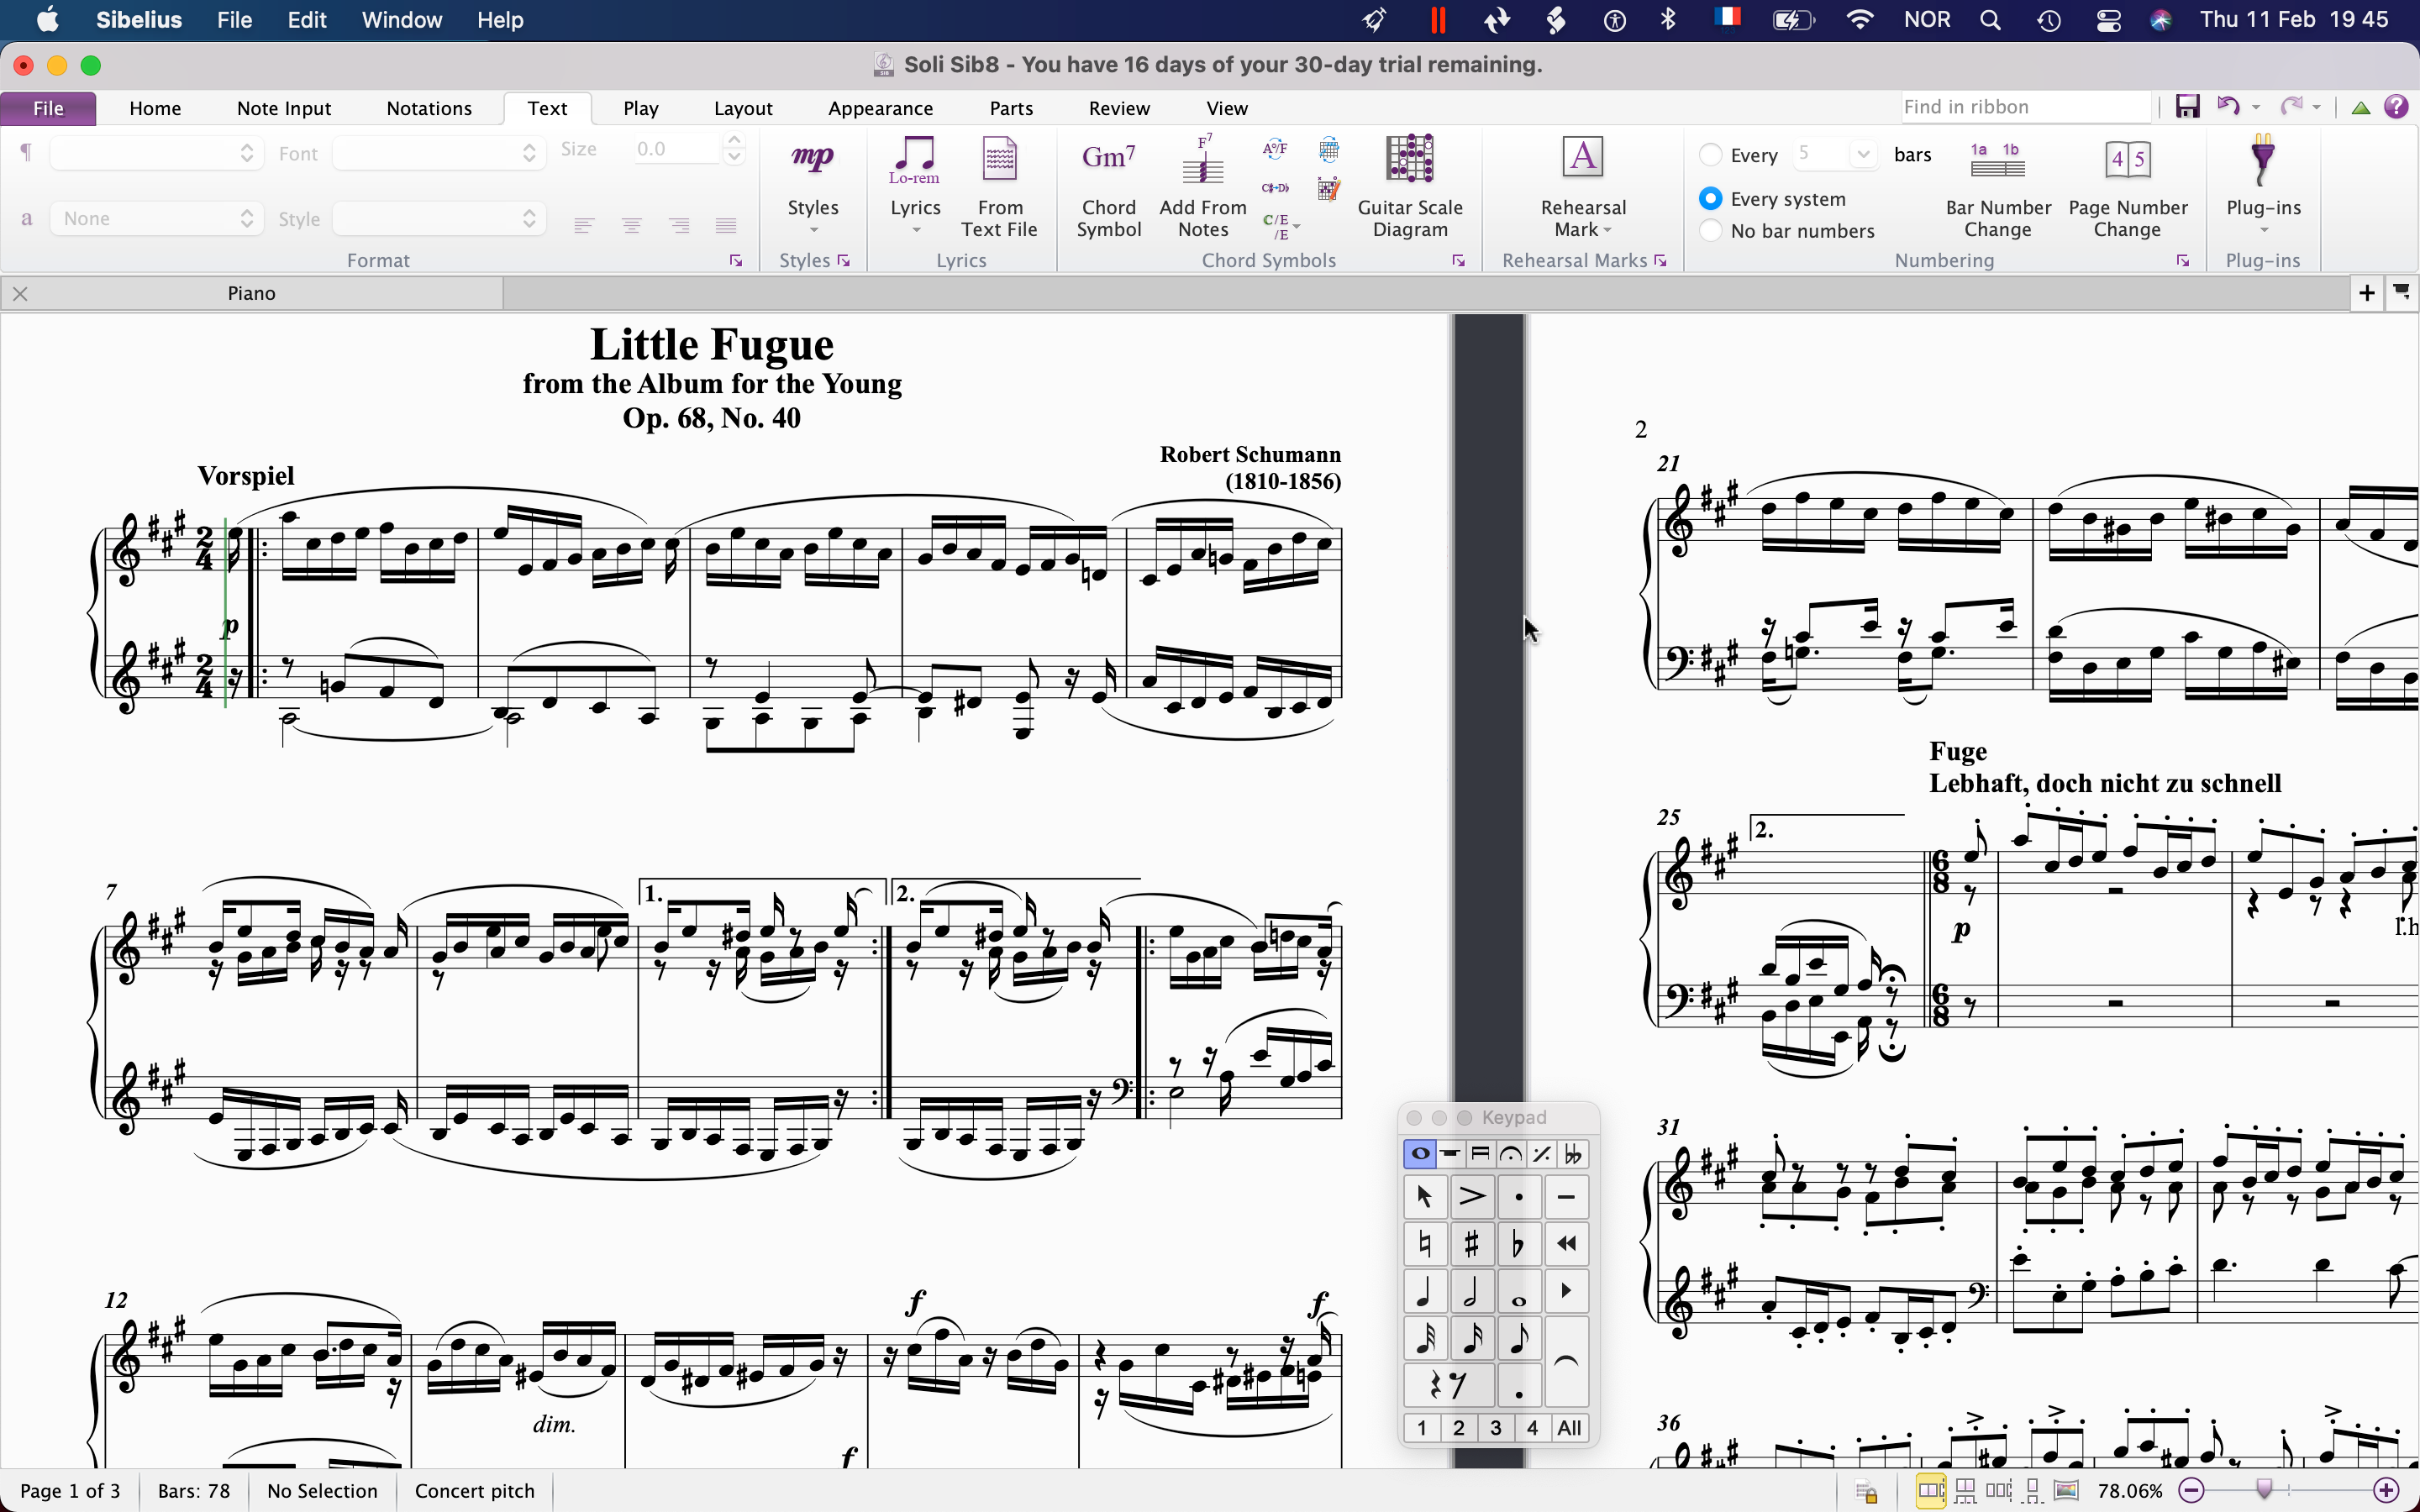Select sharp accidental on the Keypad
This screenshot has height=1512, width=2420.
pyautogui.click(x=1471, y=1243)
